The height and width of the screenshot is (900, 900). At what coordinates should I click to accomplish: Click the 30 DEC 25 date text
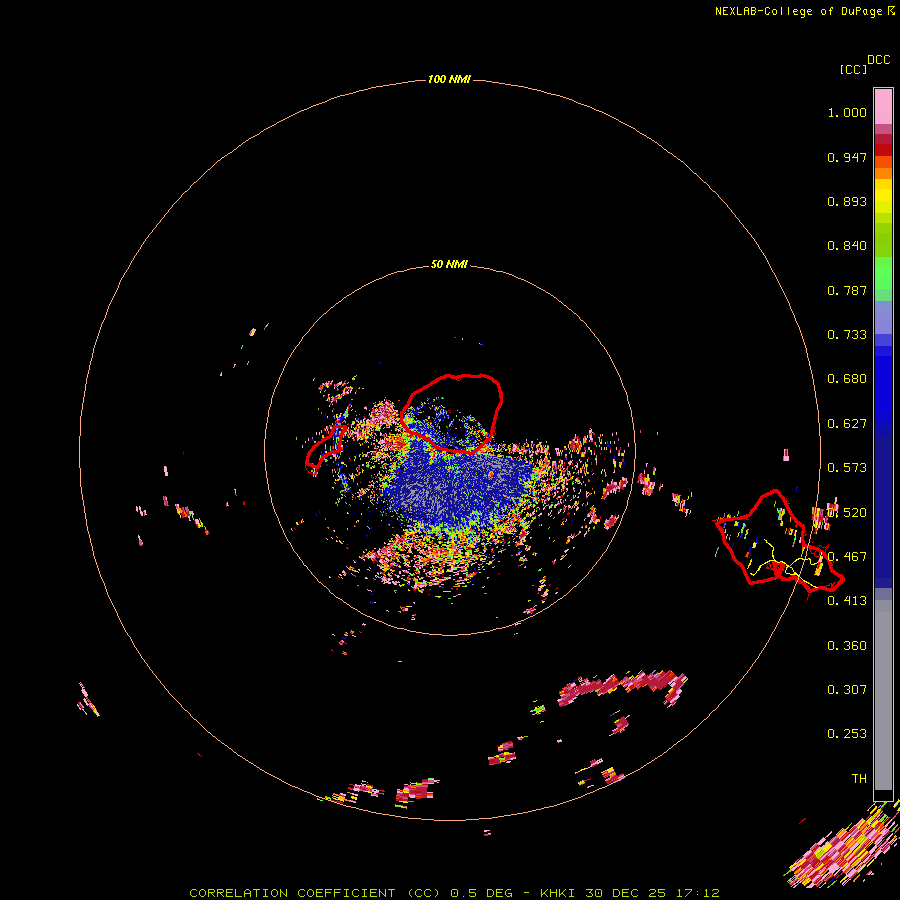click(x=626, y=893)
